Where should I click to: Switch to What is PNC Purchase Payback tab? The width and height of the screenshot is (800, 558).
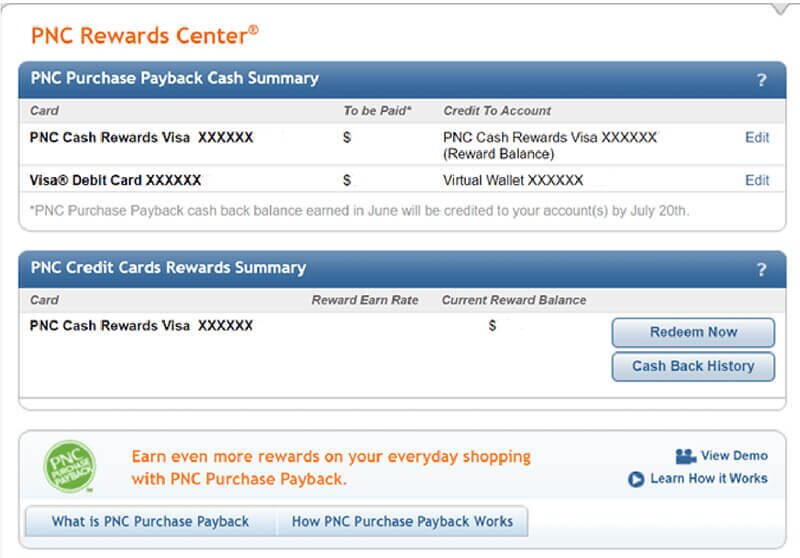point(150,521)
